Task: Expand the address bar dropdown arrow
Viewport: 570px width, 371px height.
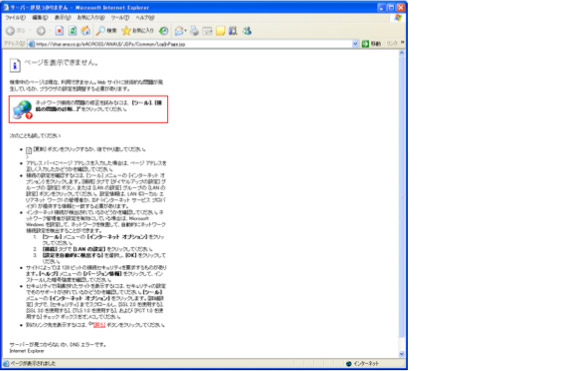Action: point(355,44)
